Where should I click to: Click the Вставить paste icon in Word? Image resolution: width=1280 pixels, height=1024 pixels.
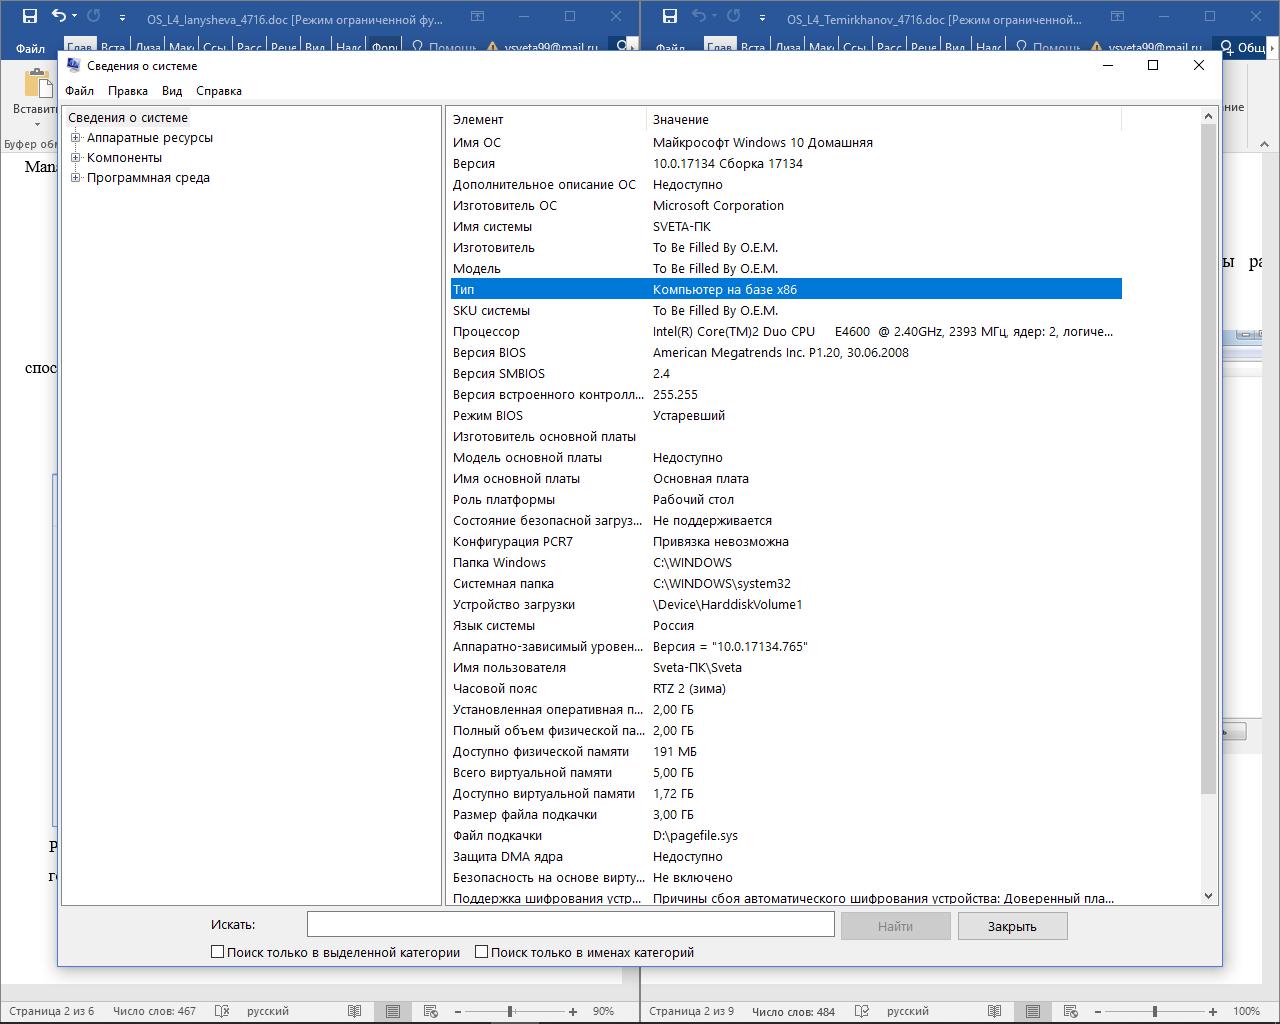point(37,84)
